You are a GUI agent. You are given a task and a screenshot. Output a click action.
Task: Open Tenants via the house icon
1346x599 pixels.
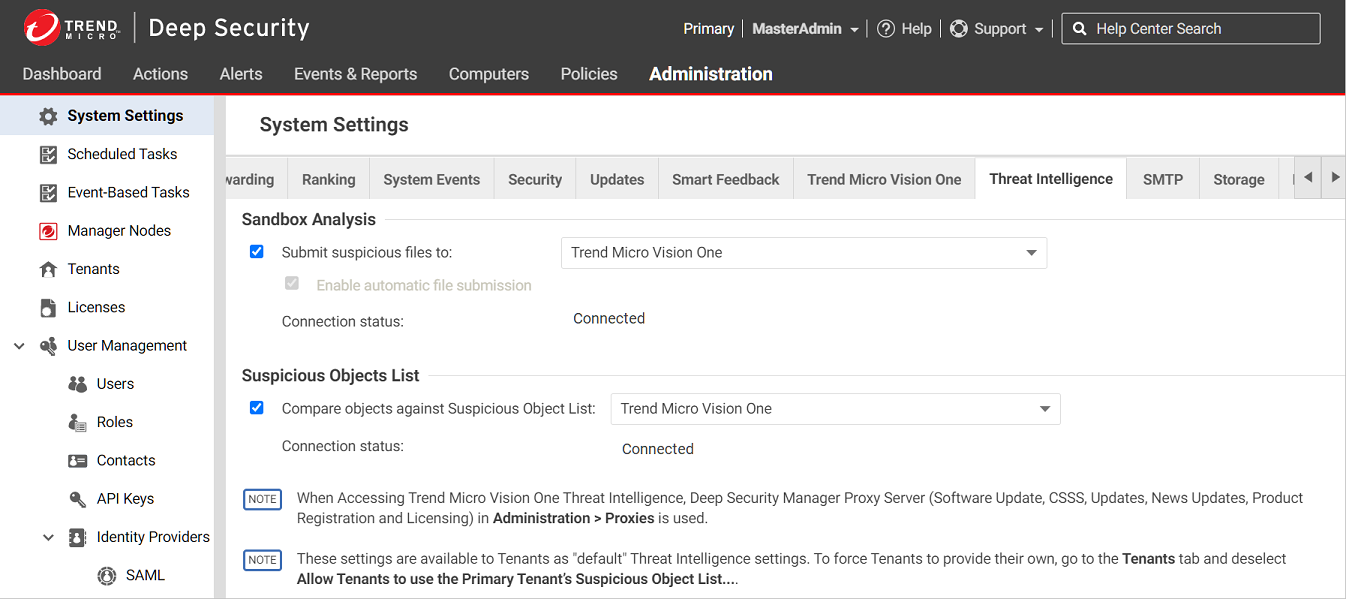coord(48,269)
